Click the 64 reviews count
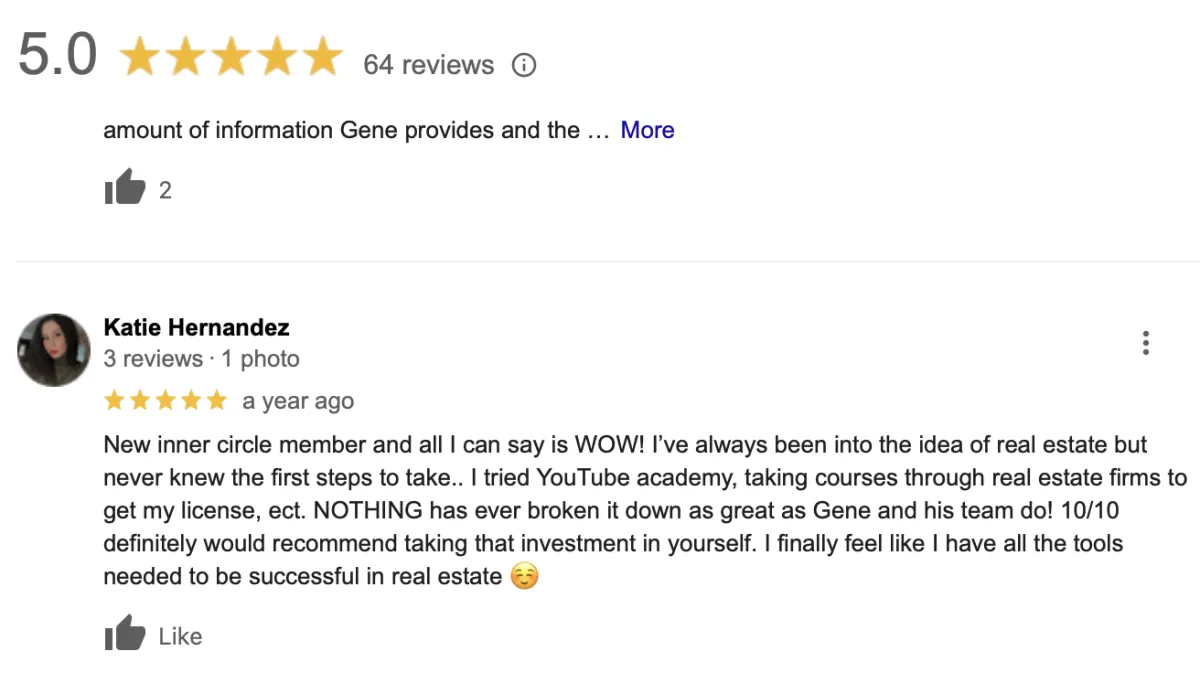The height and width of the screenshot is (694, 1200). (428, 65)
